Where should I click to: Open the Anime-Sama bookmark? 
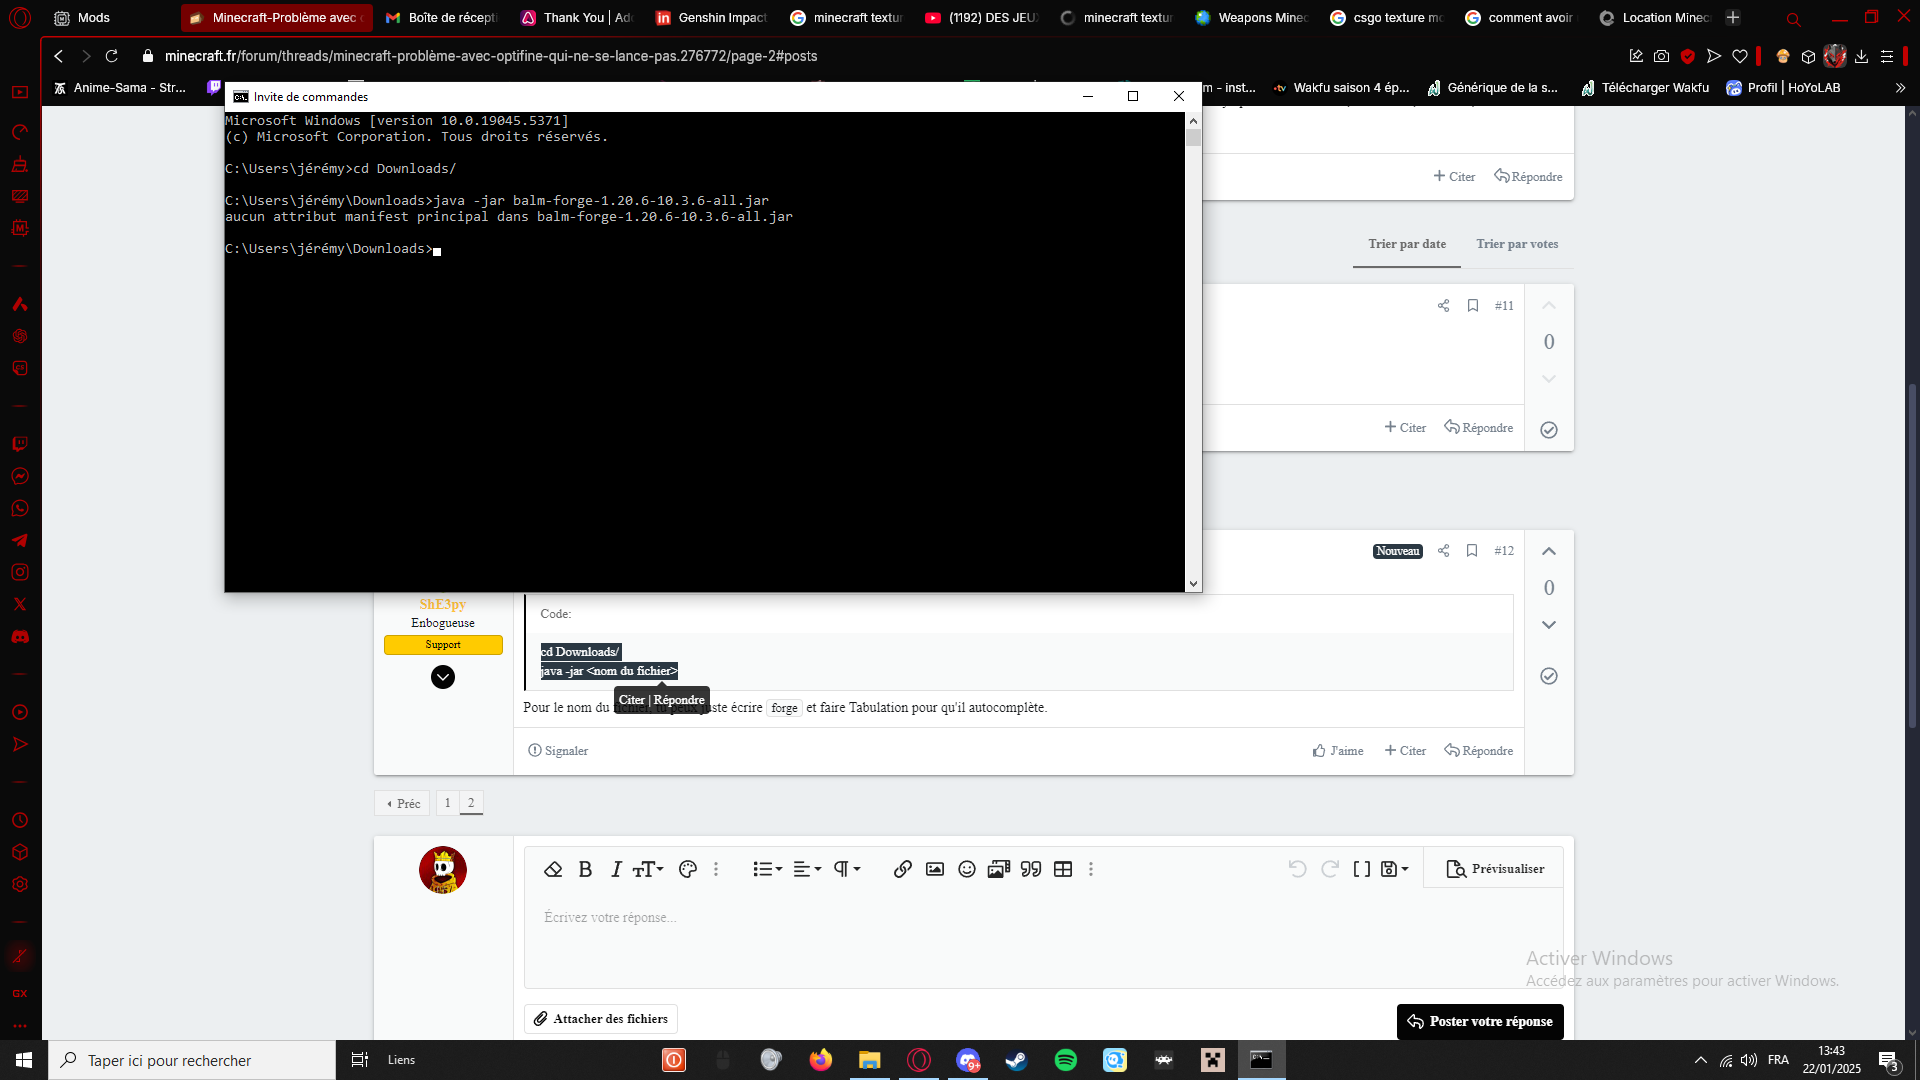coord(120,88)
